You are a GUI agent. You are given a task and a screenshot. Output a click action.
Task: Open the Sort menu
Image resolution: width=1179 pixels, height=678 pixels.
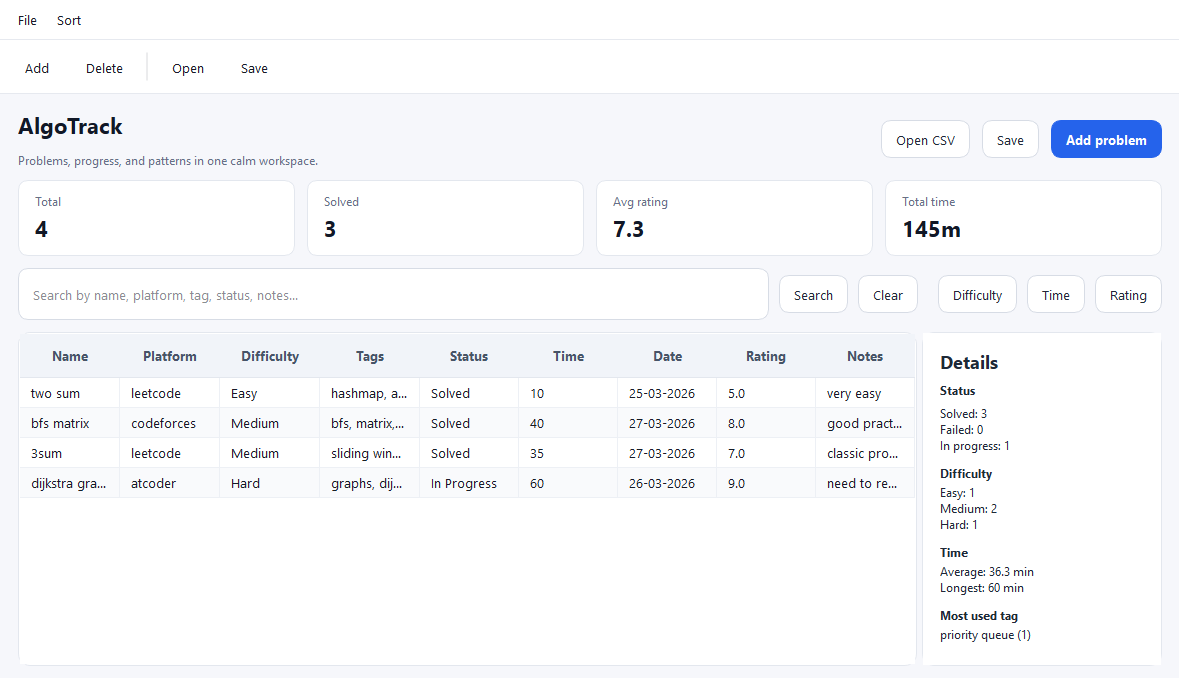68,20
